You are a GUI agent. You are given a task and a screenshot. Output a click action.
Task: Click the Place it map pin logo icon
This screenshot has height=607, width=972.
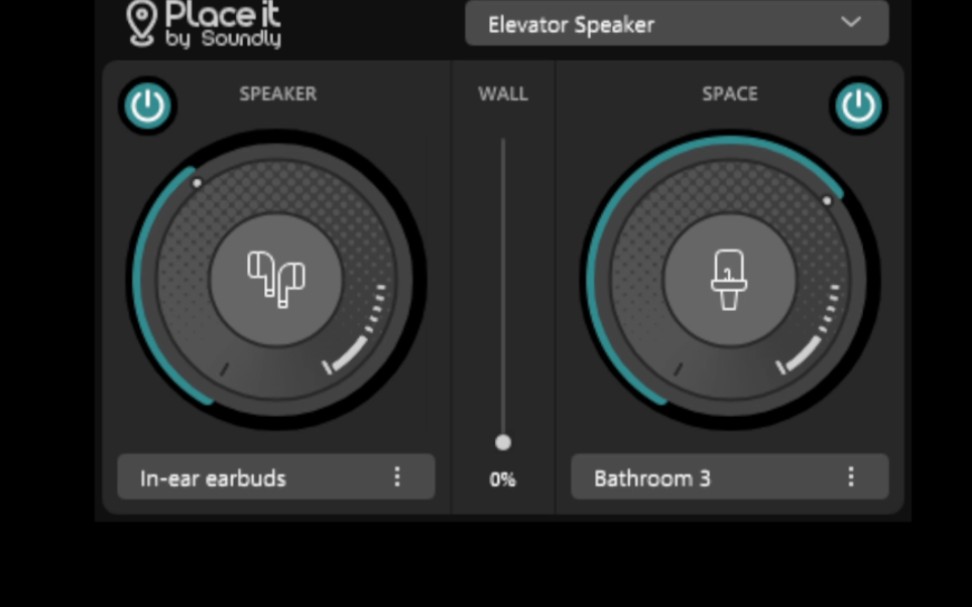pyautogui.click(x=141, y=24)
